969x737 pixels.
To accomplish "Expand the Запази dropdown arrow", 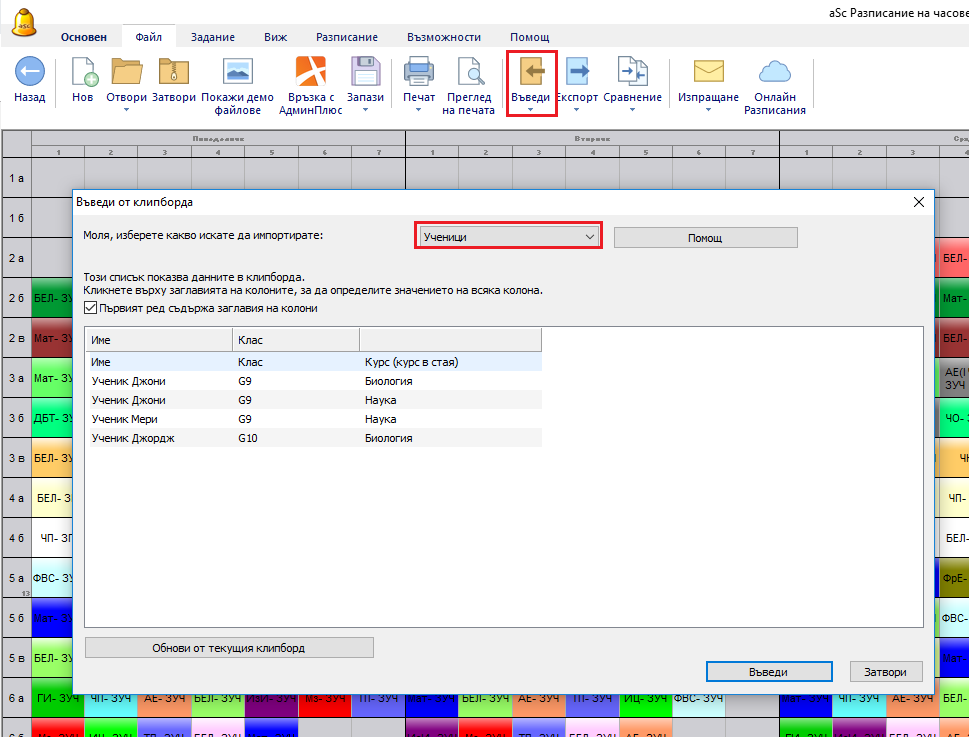I will 365,110.
